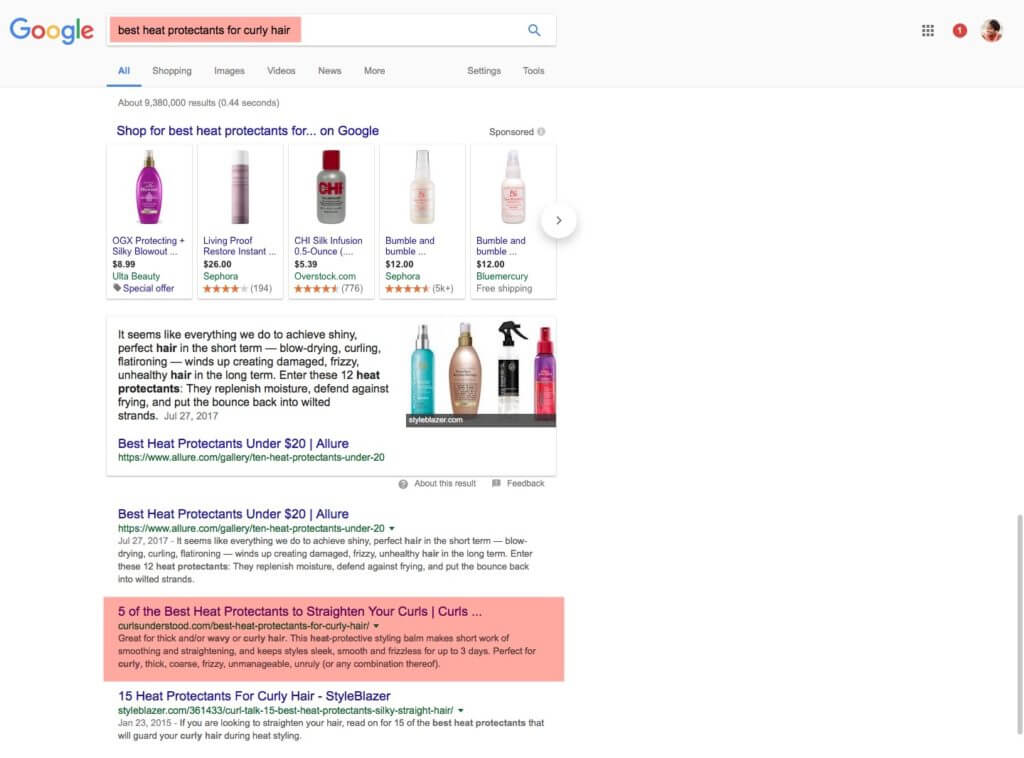Click the About this result link
The height and width of the screenshot is (758, 1024).
[x=445, y=483]
